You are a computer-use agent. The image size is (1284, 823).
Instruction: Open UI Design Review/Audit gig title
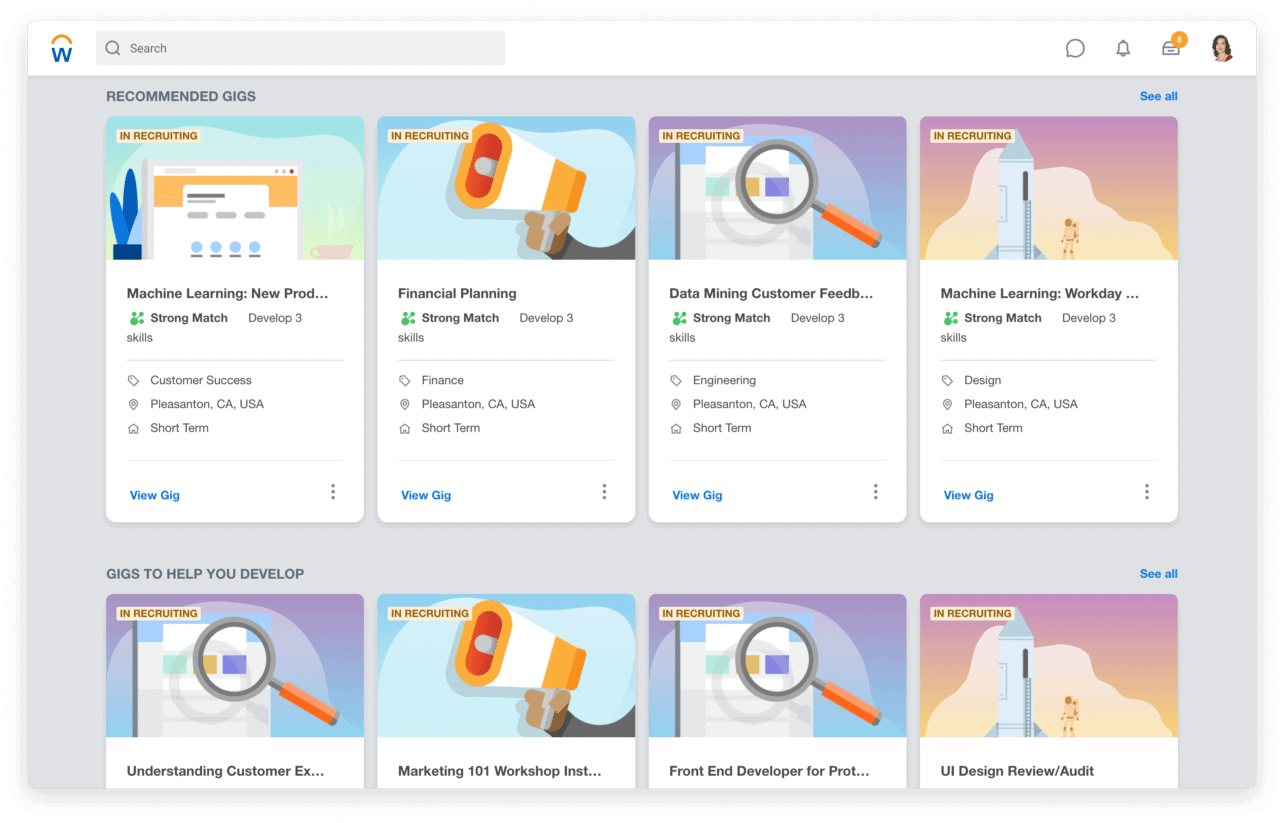click(x=1017, y=771)
